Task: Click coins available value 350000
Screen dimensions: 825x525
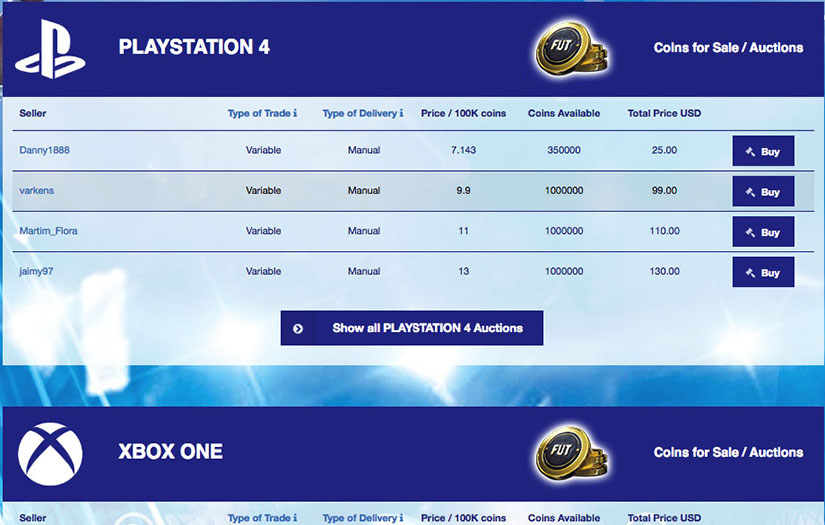Action: tap(564, 150)
